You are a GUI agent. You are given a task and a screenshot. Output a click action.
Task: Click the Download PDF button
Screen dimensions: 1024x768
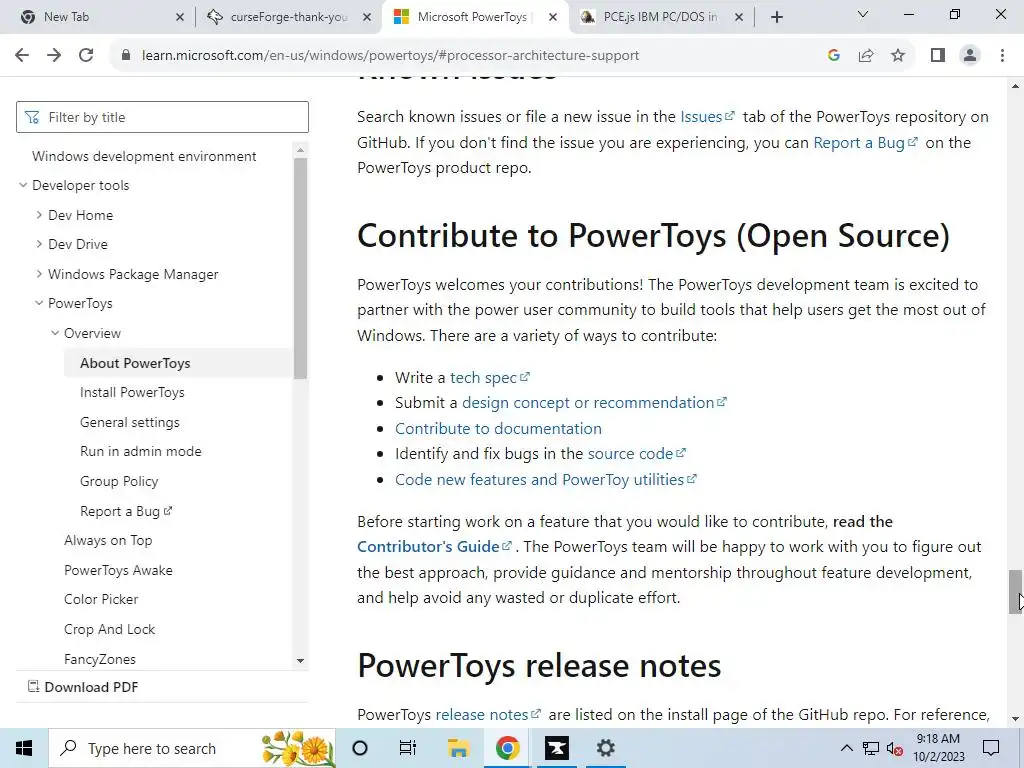(83, 687)
